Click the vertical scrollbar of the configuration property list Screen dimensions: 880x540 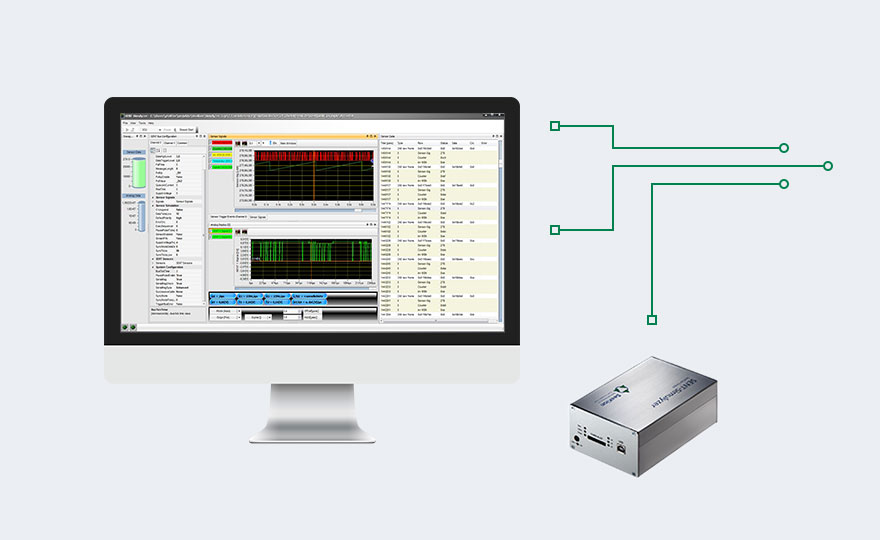click(204, 231)
